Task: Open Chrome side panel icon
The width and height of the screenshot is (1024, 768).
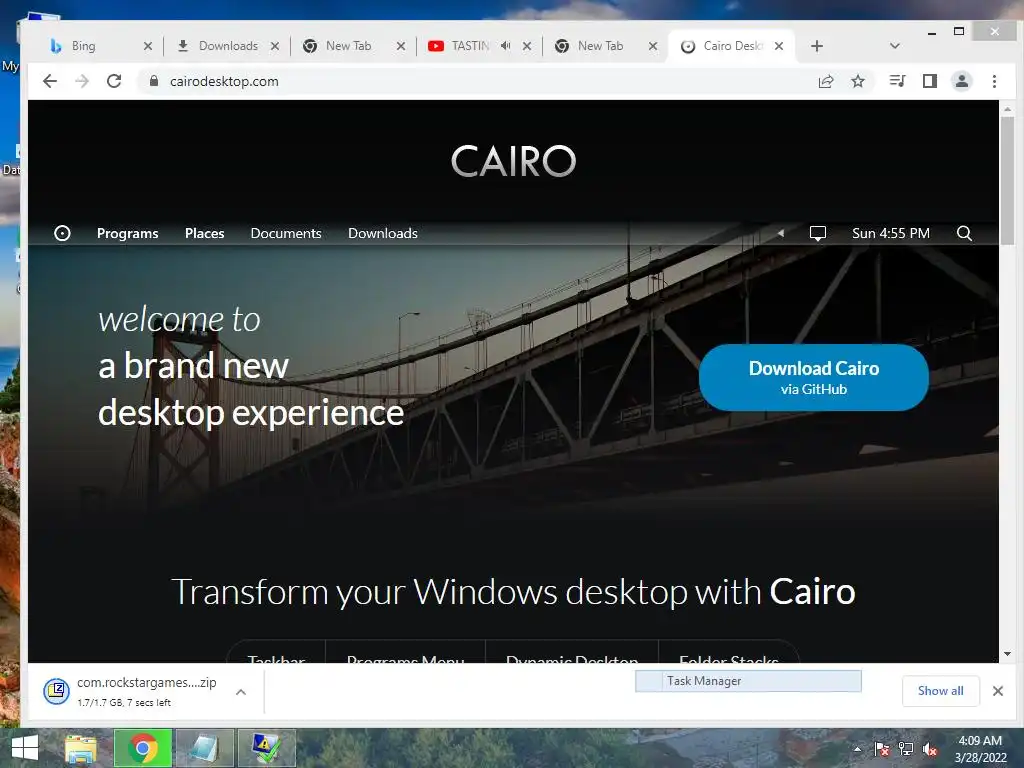Action: [930, 81]
